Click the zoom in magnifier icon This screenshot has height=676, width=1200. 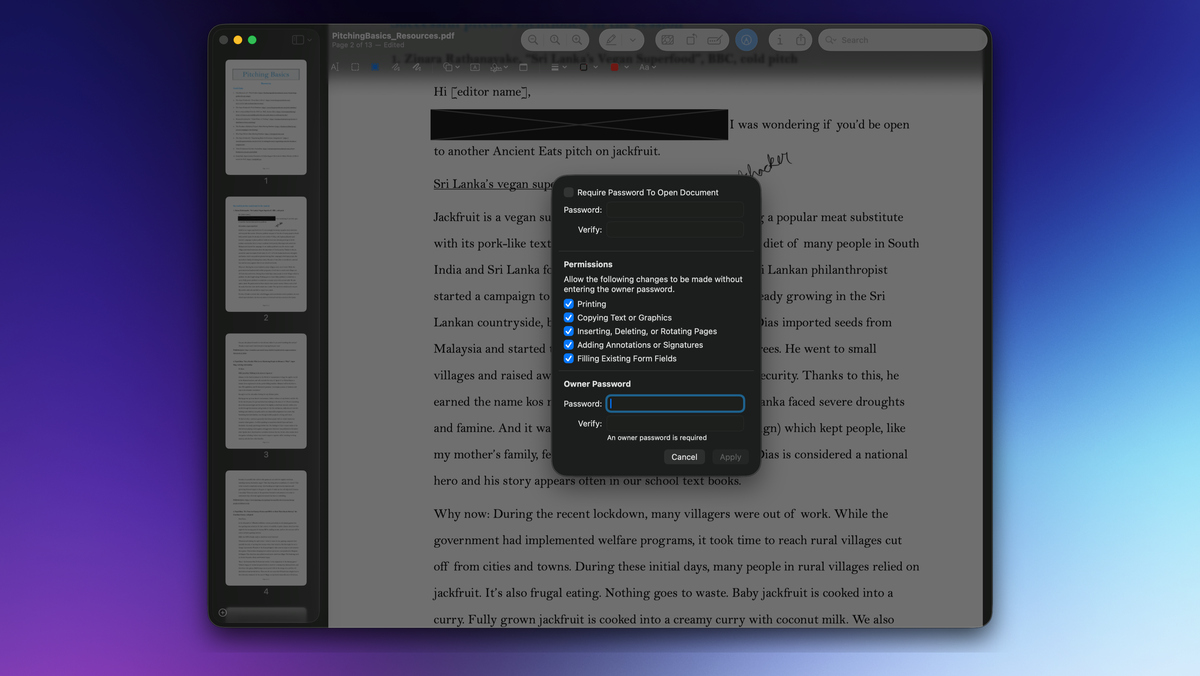[577, 40]
